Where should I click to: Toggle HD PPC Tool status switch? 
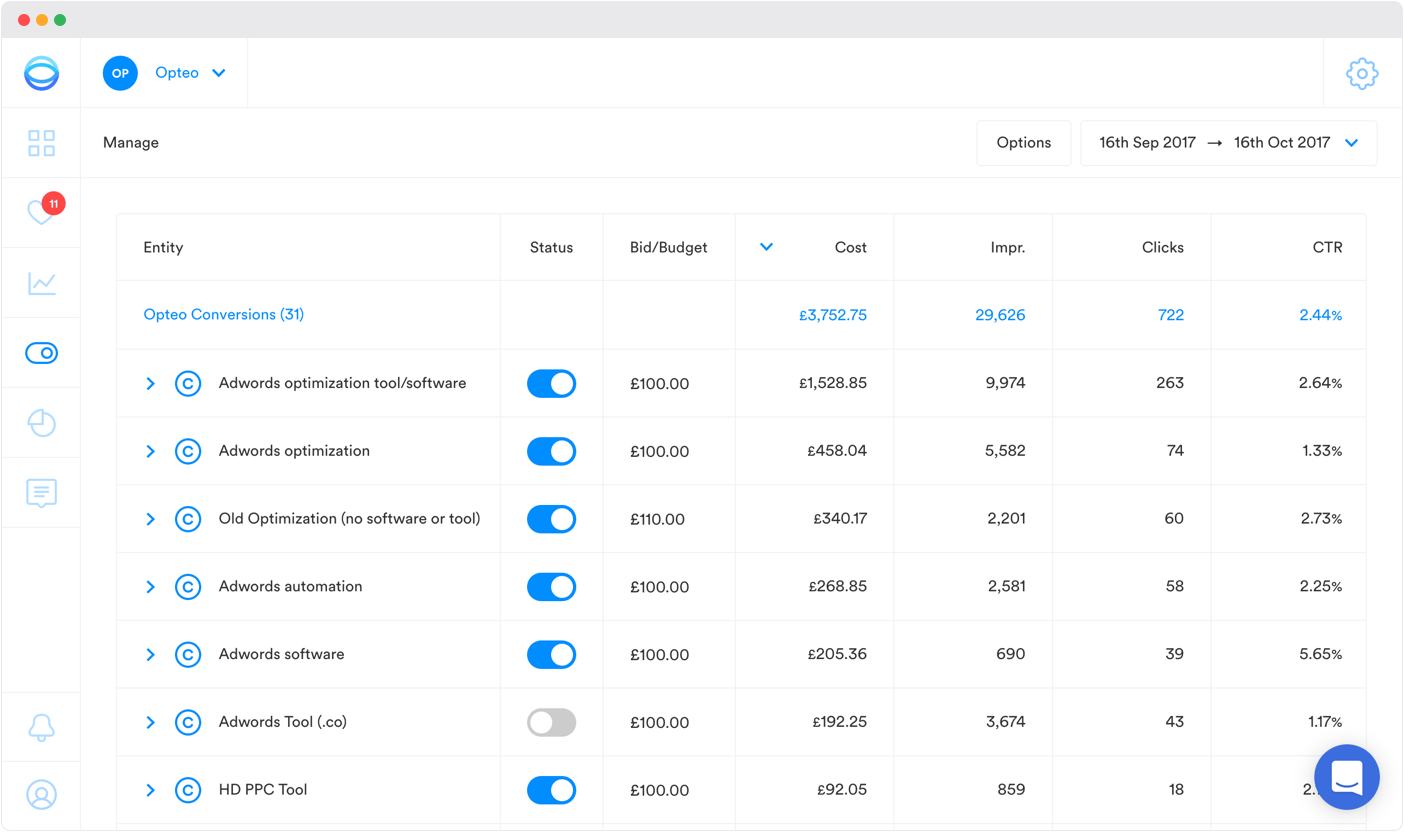coord(552,790)
